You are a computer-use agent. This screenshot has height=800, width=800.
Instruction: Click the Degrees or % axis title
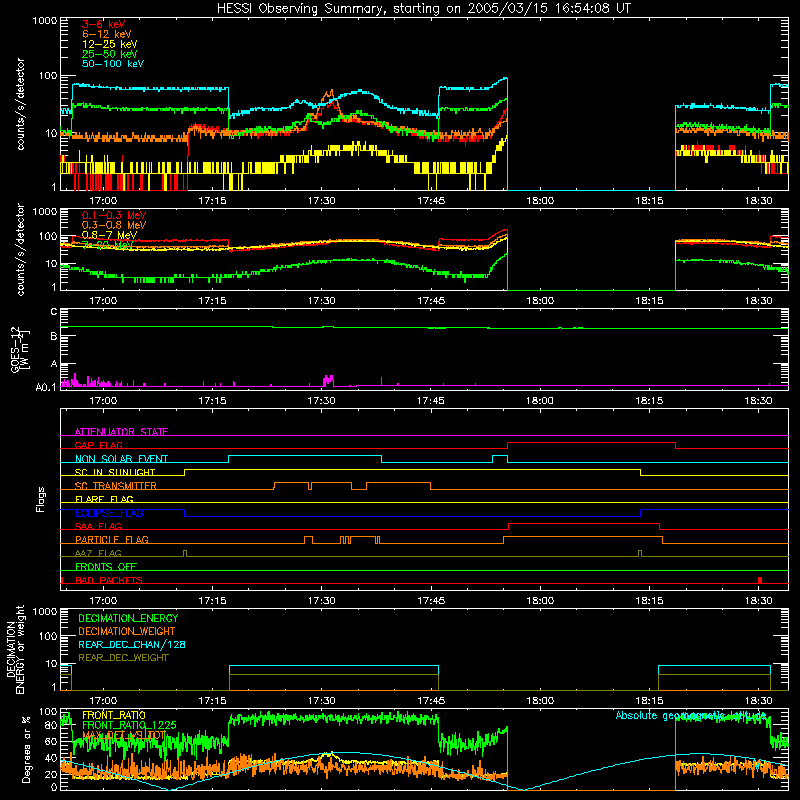coord(26,750)
